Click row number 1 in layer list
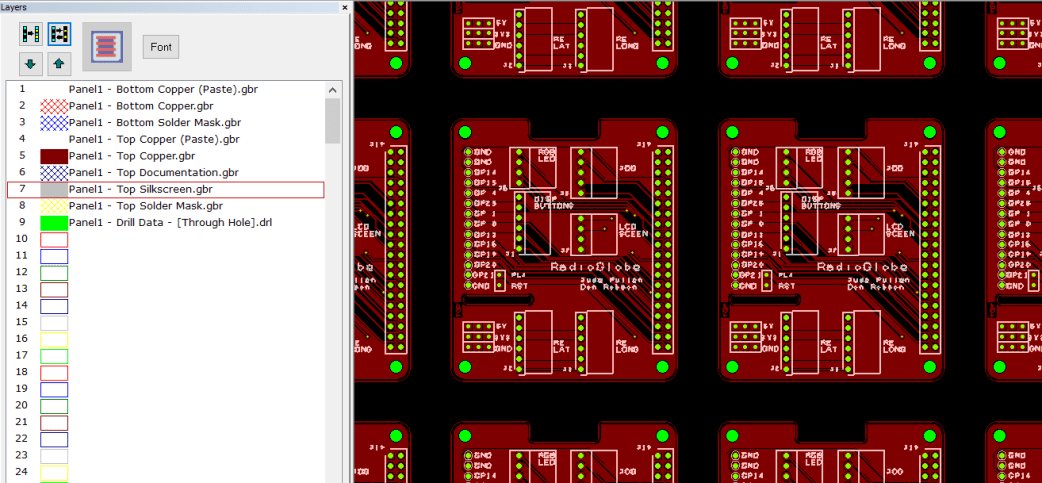Image resolution: width=1042 pixels, height=483 pixels. (23, 88)
